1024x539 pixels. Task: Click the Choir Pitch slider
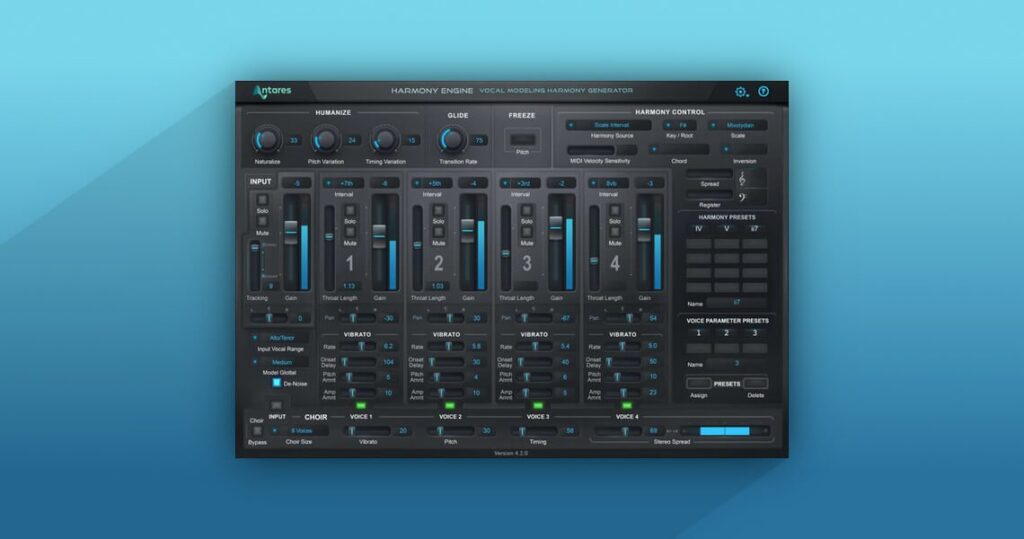click(451, 431)
